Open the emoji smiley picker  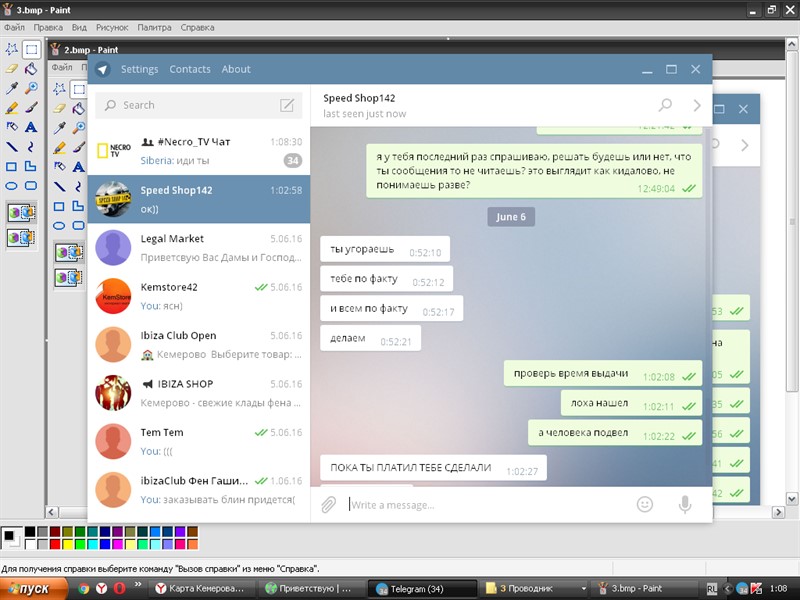[645, 505]
